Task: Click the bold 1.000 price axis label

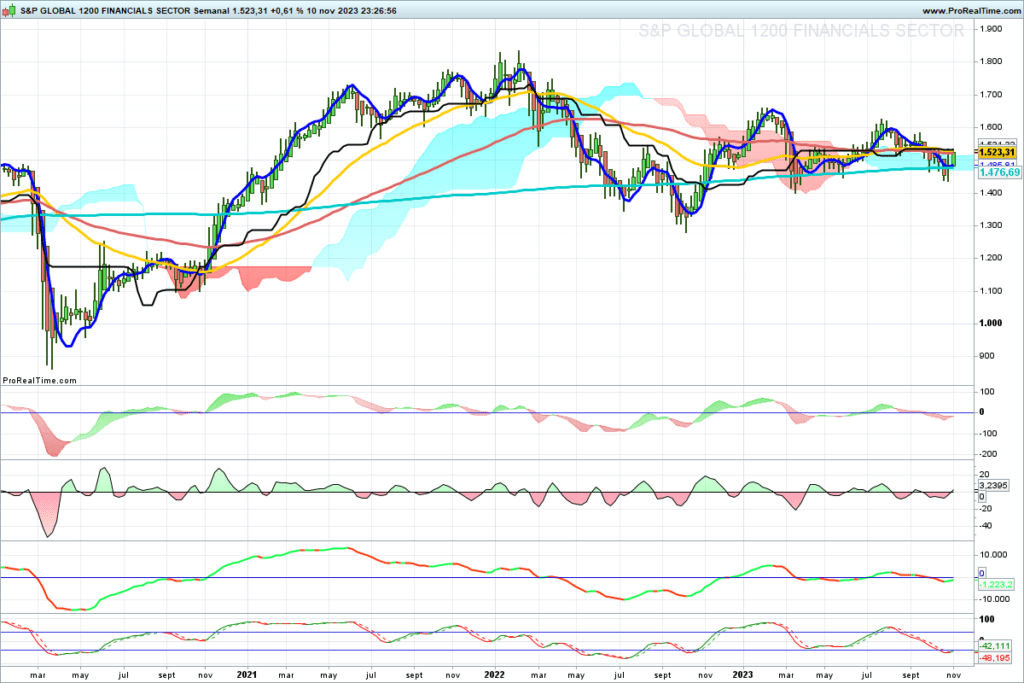Action: click(991, 323)
